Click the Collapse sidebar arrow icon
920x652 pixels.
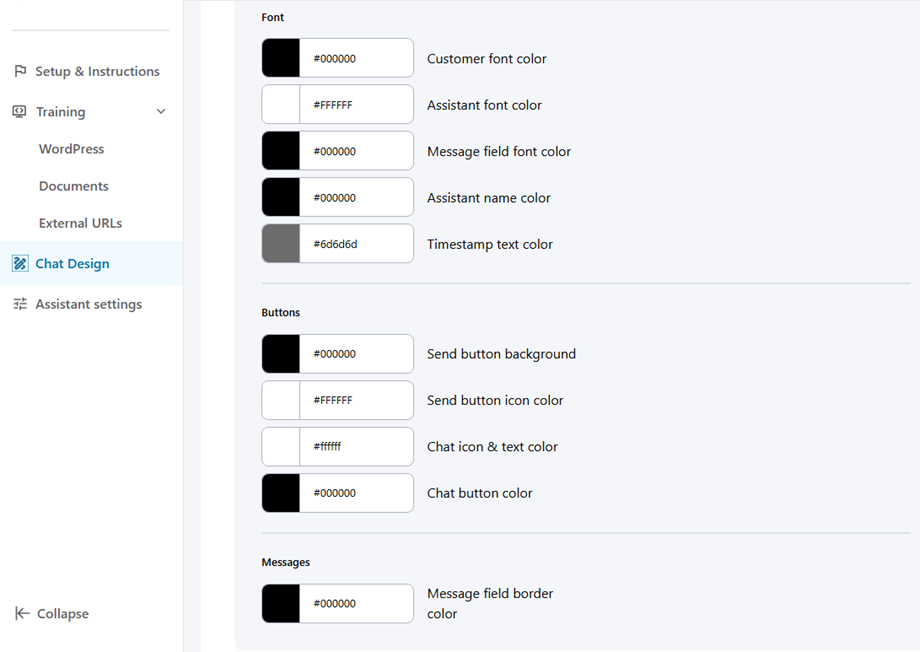pos(22,614)
